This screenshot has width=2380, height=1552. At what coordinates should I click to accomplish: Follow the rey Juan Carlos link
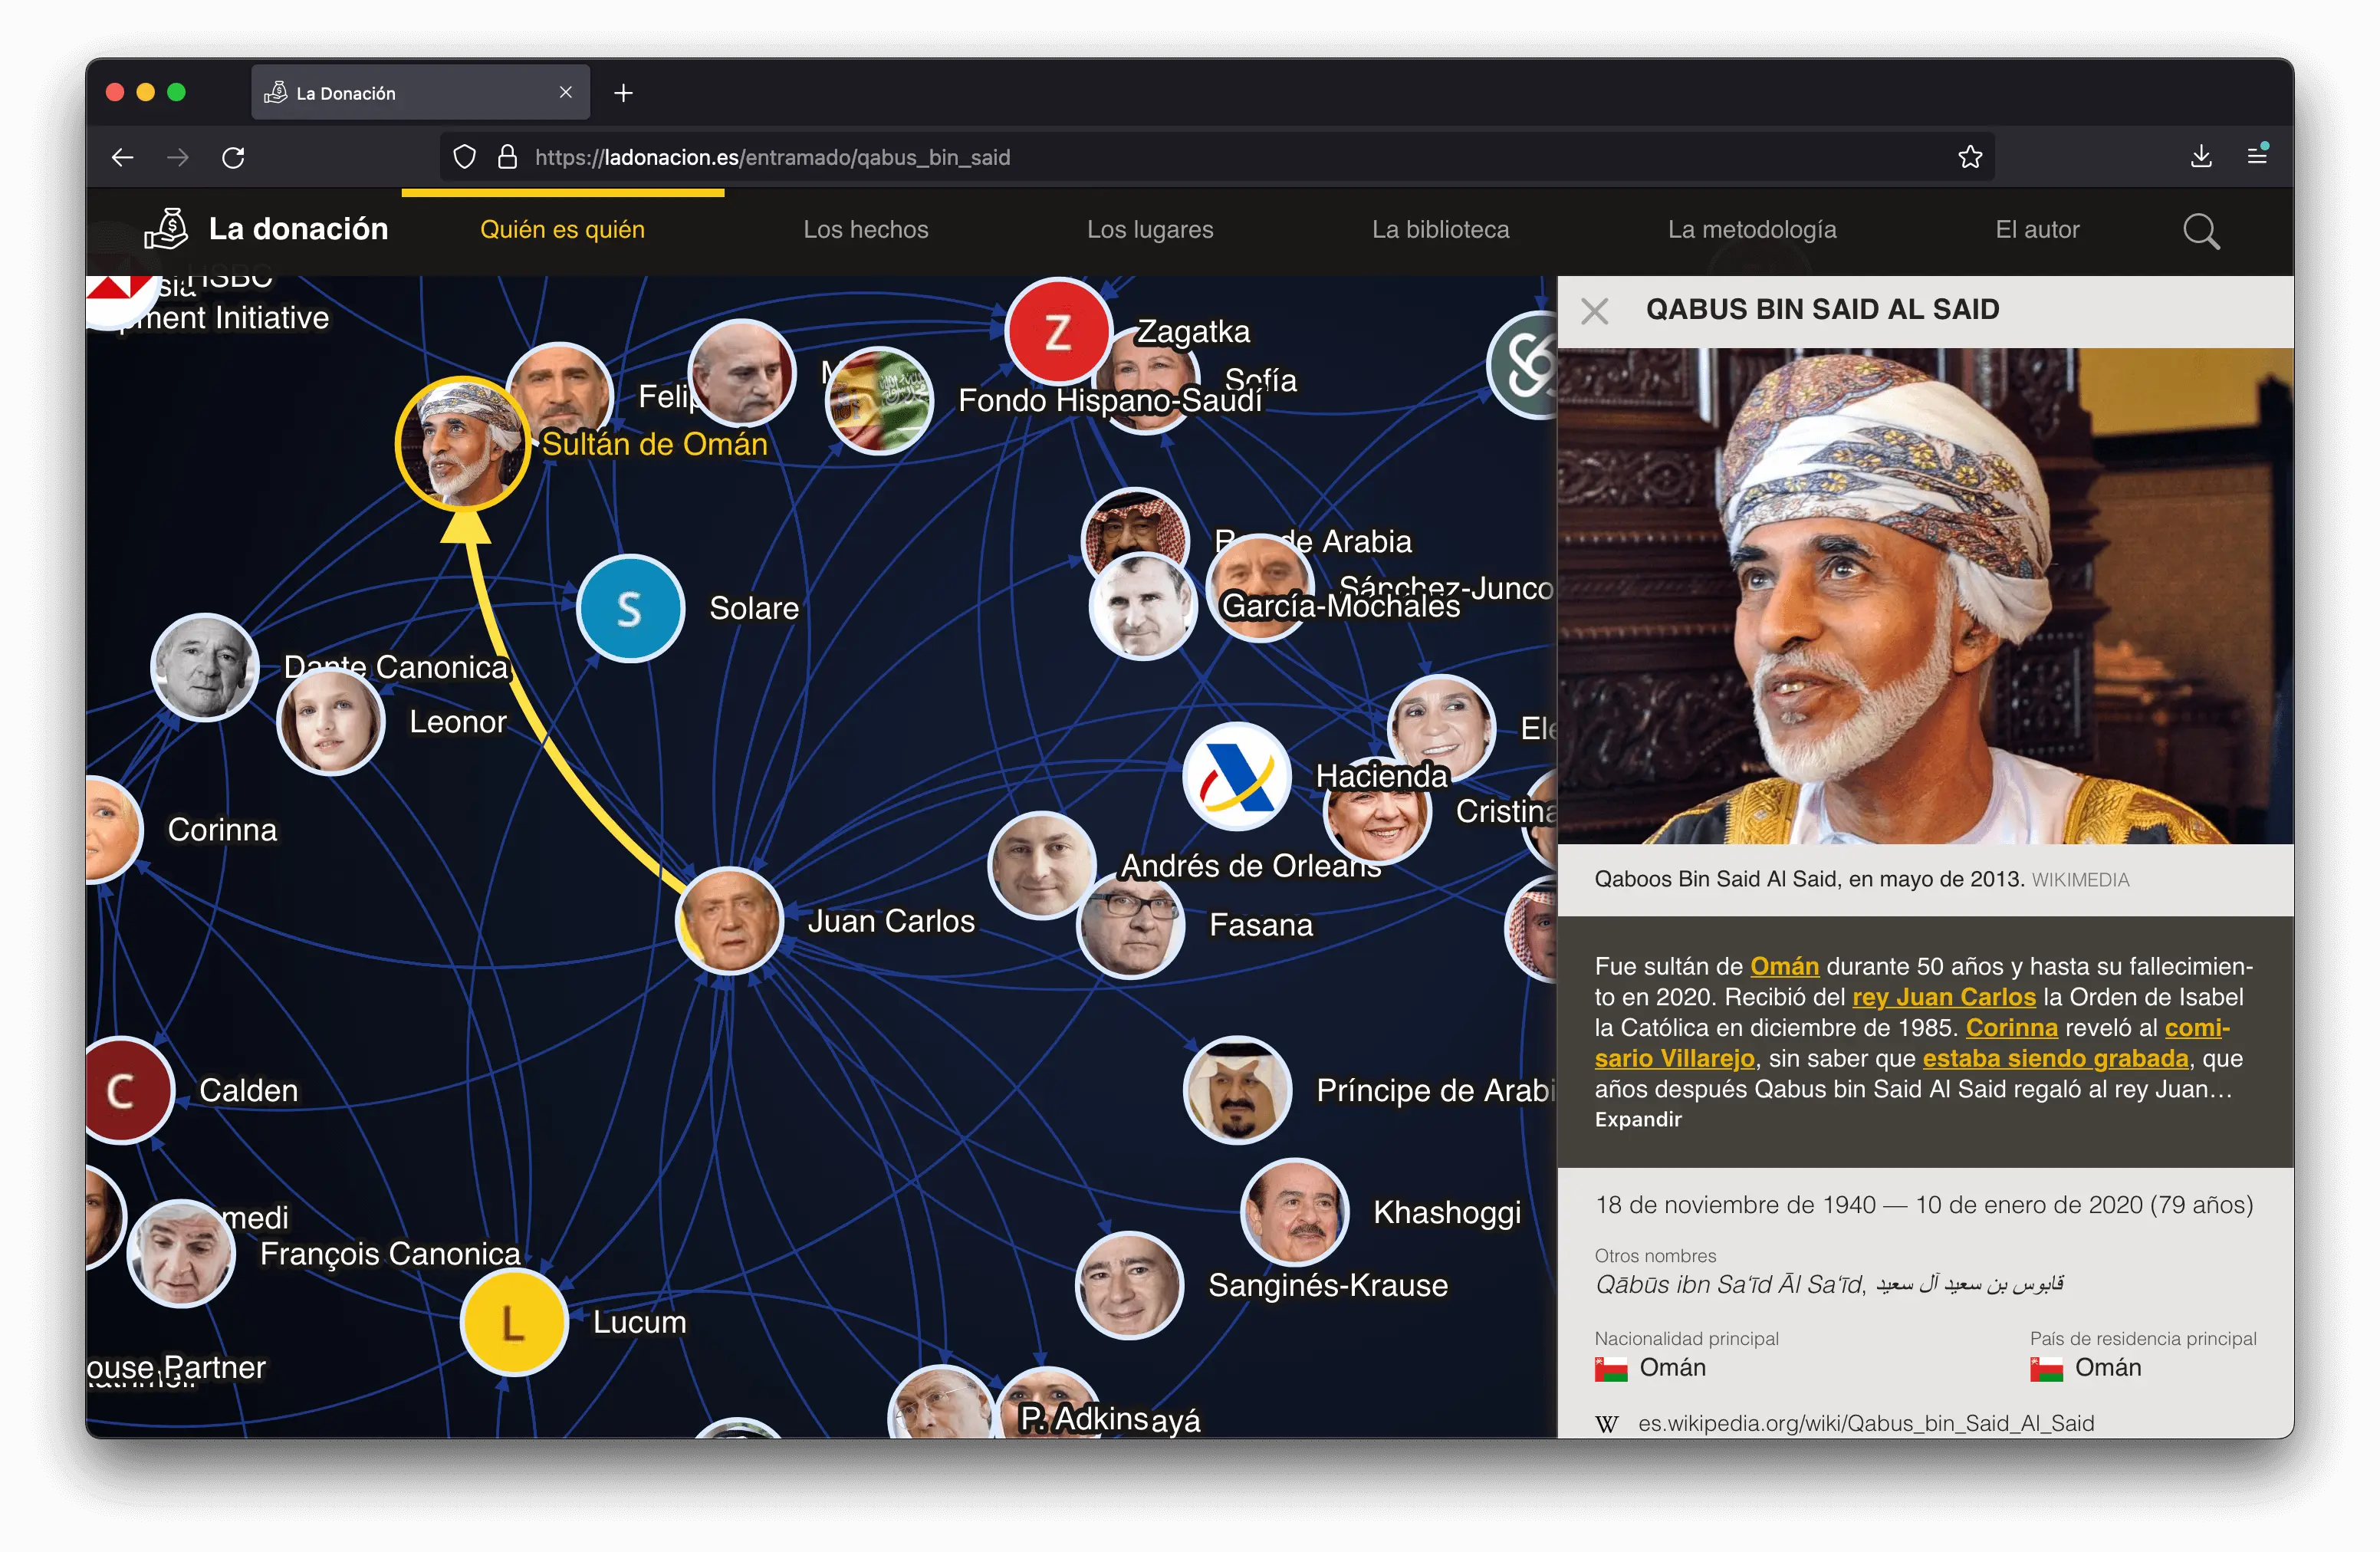[x=1943, y=997]
